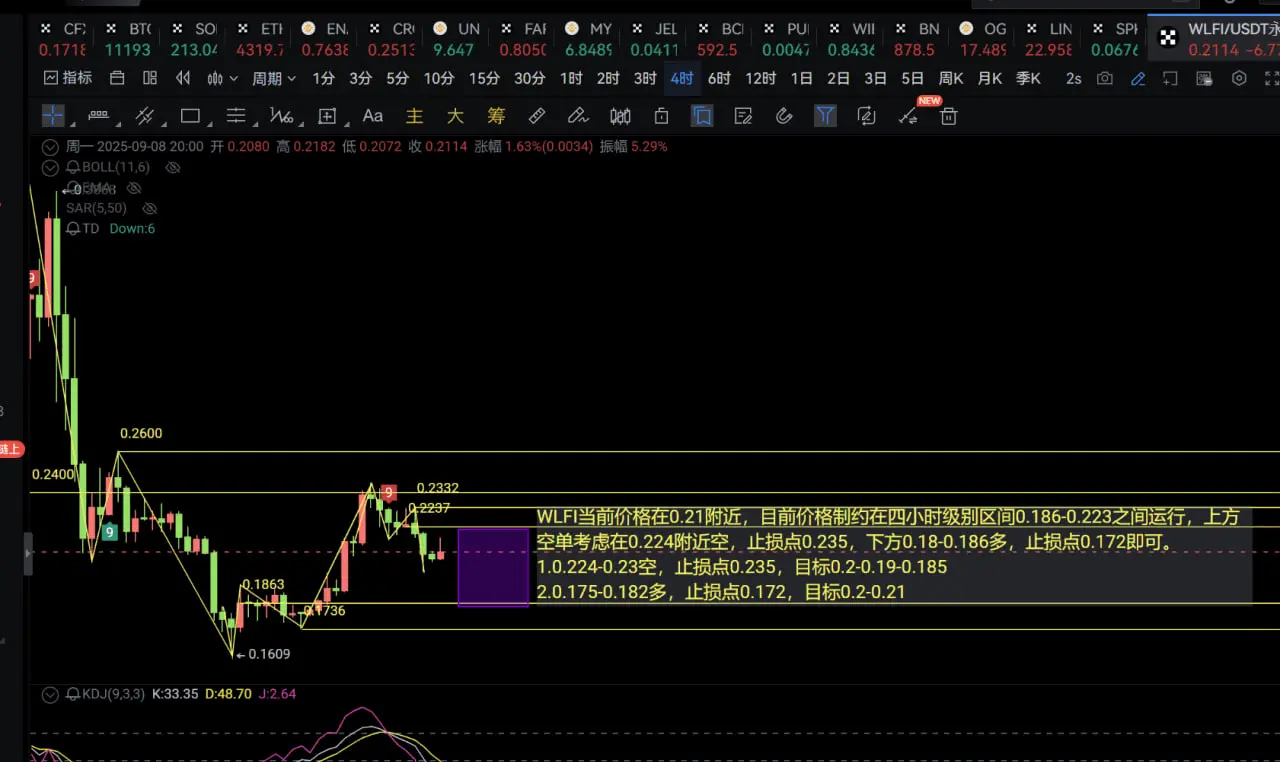Select the Fibonacci levels tool
This screenshot has height=762, width=1280.
click(x=236, y=116)
